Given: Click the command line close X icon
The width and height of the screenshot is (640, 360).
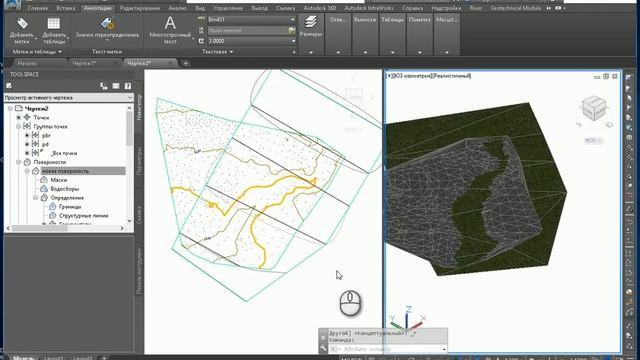Looking at the screenshot, I should click(323, 338).
